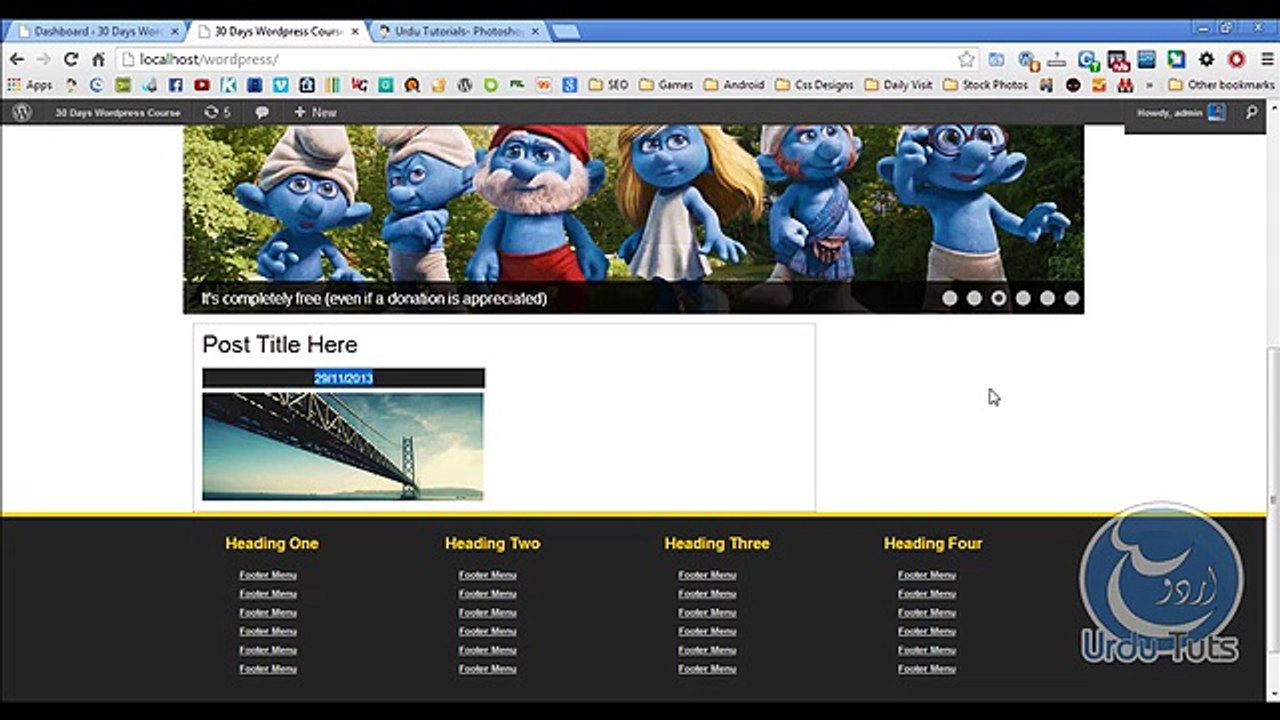Open the WordPress bookmark in bookmarks bar

pos(464,85)
